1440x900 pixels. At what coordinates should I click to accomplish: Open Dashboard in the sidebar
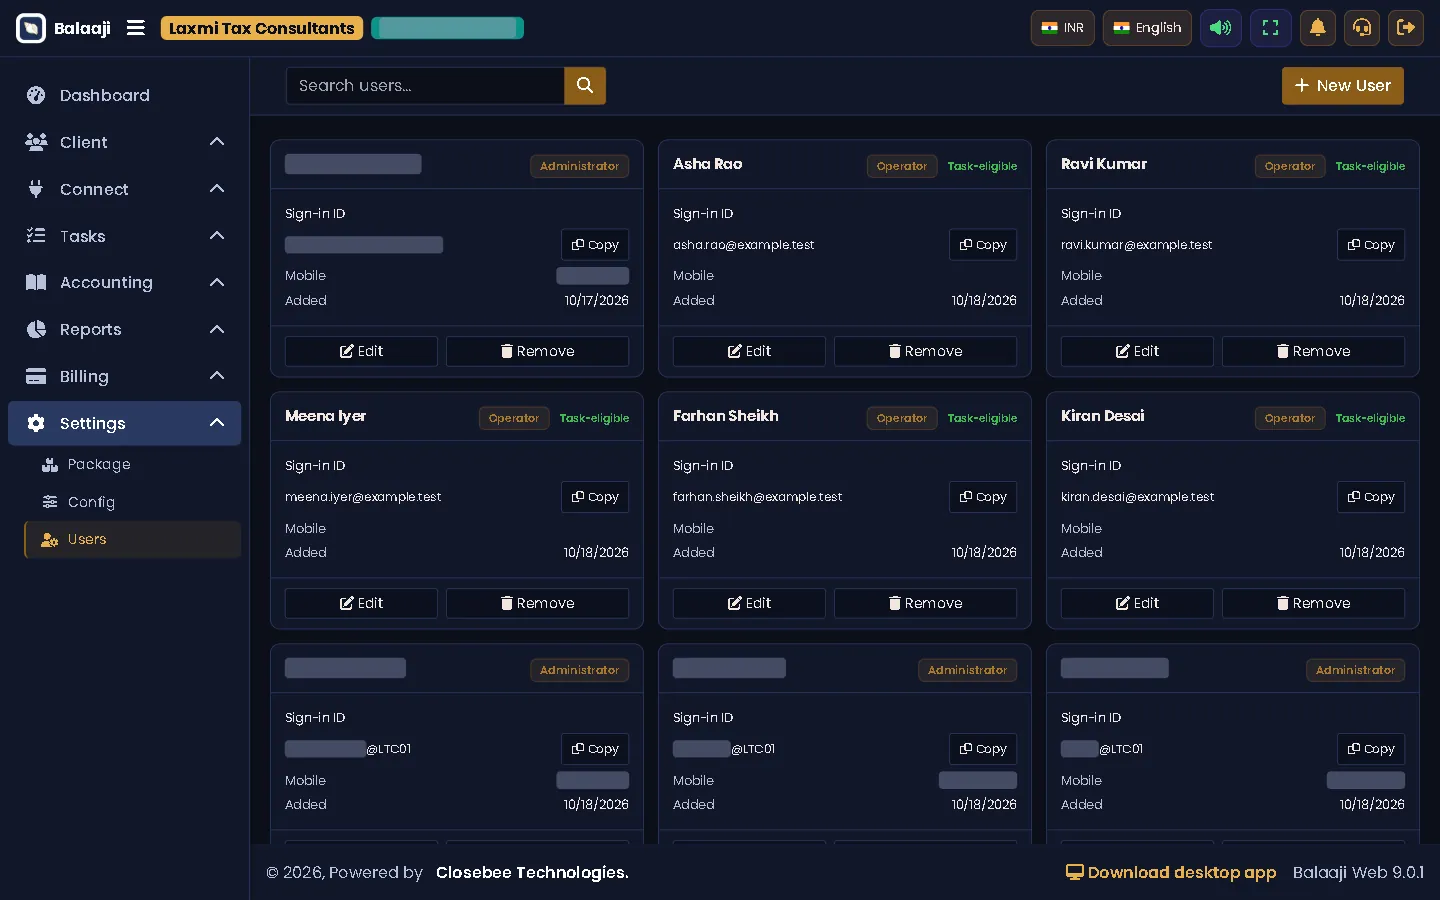tap(124, 95)
